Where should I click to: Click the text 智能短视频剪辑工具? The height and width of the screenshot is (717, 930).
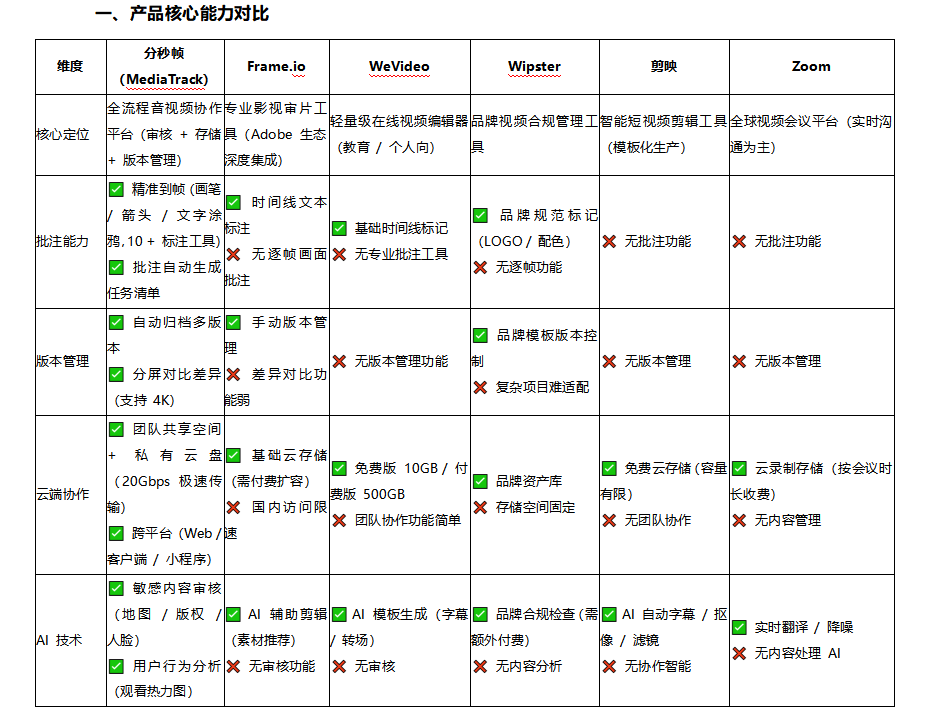pyautogui.click(x=664, y=122)
